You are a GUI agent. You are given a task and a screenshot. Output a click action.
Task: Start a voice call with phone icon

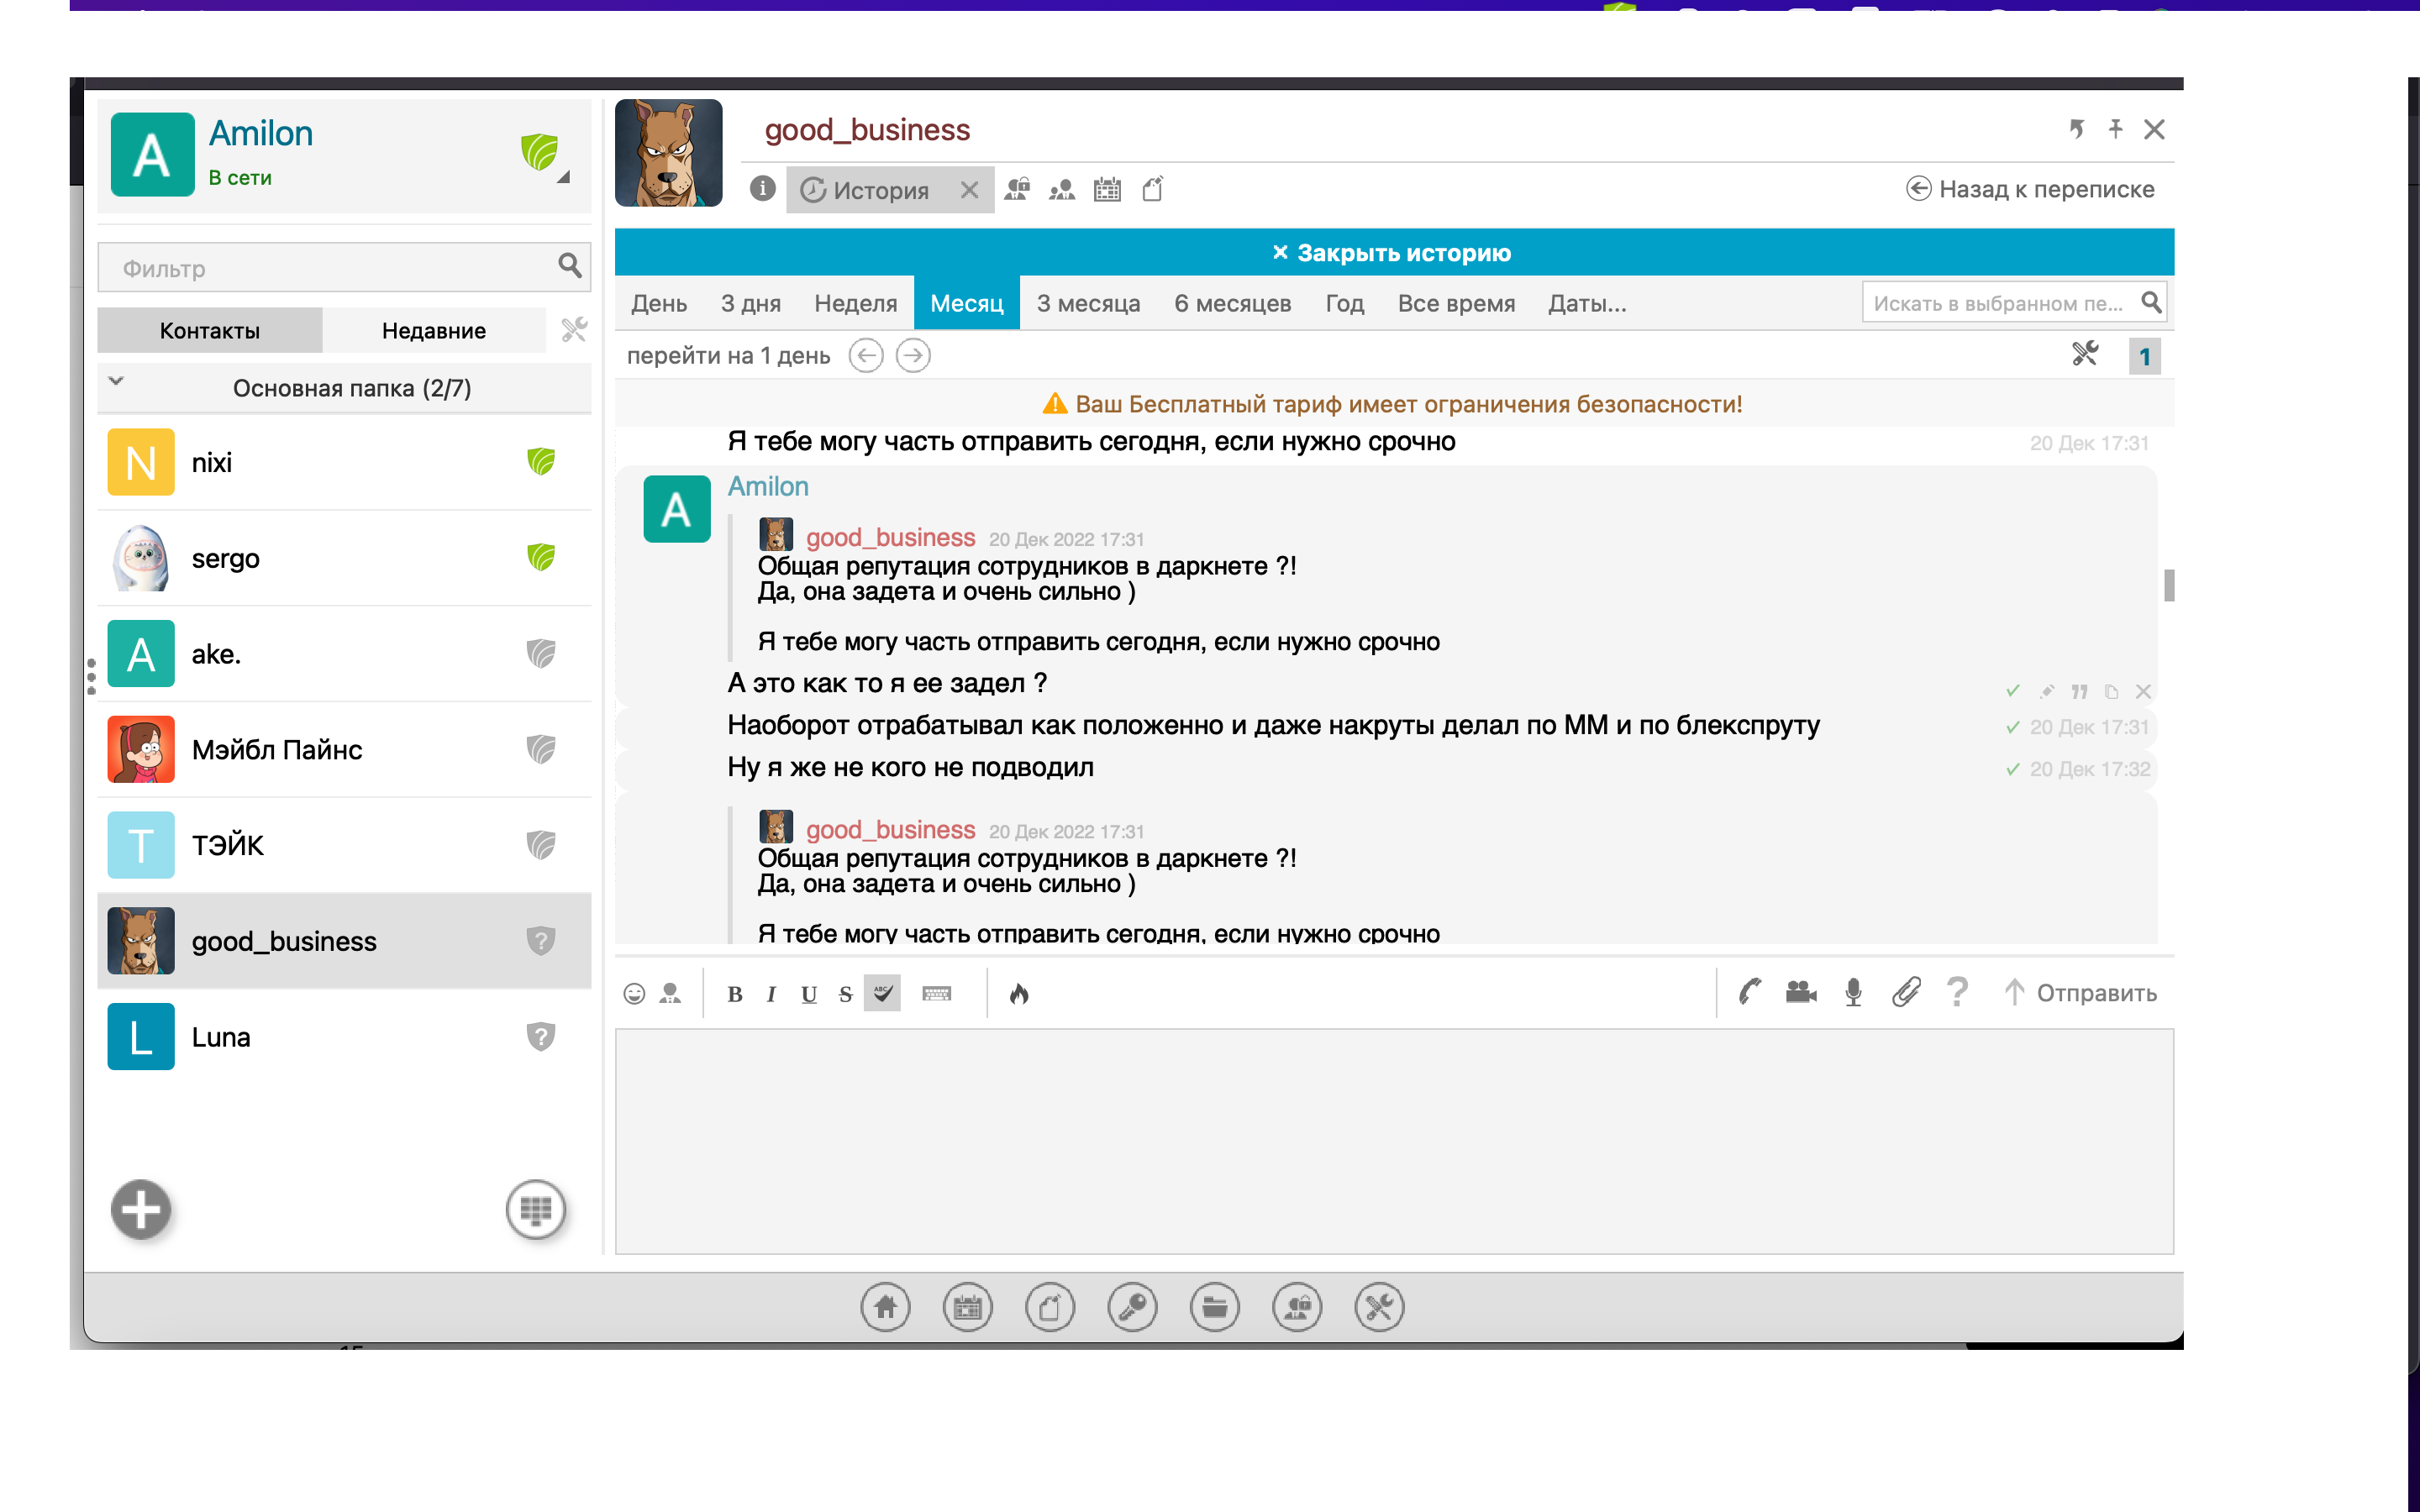pos(1749,992)
